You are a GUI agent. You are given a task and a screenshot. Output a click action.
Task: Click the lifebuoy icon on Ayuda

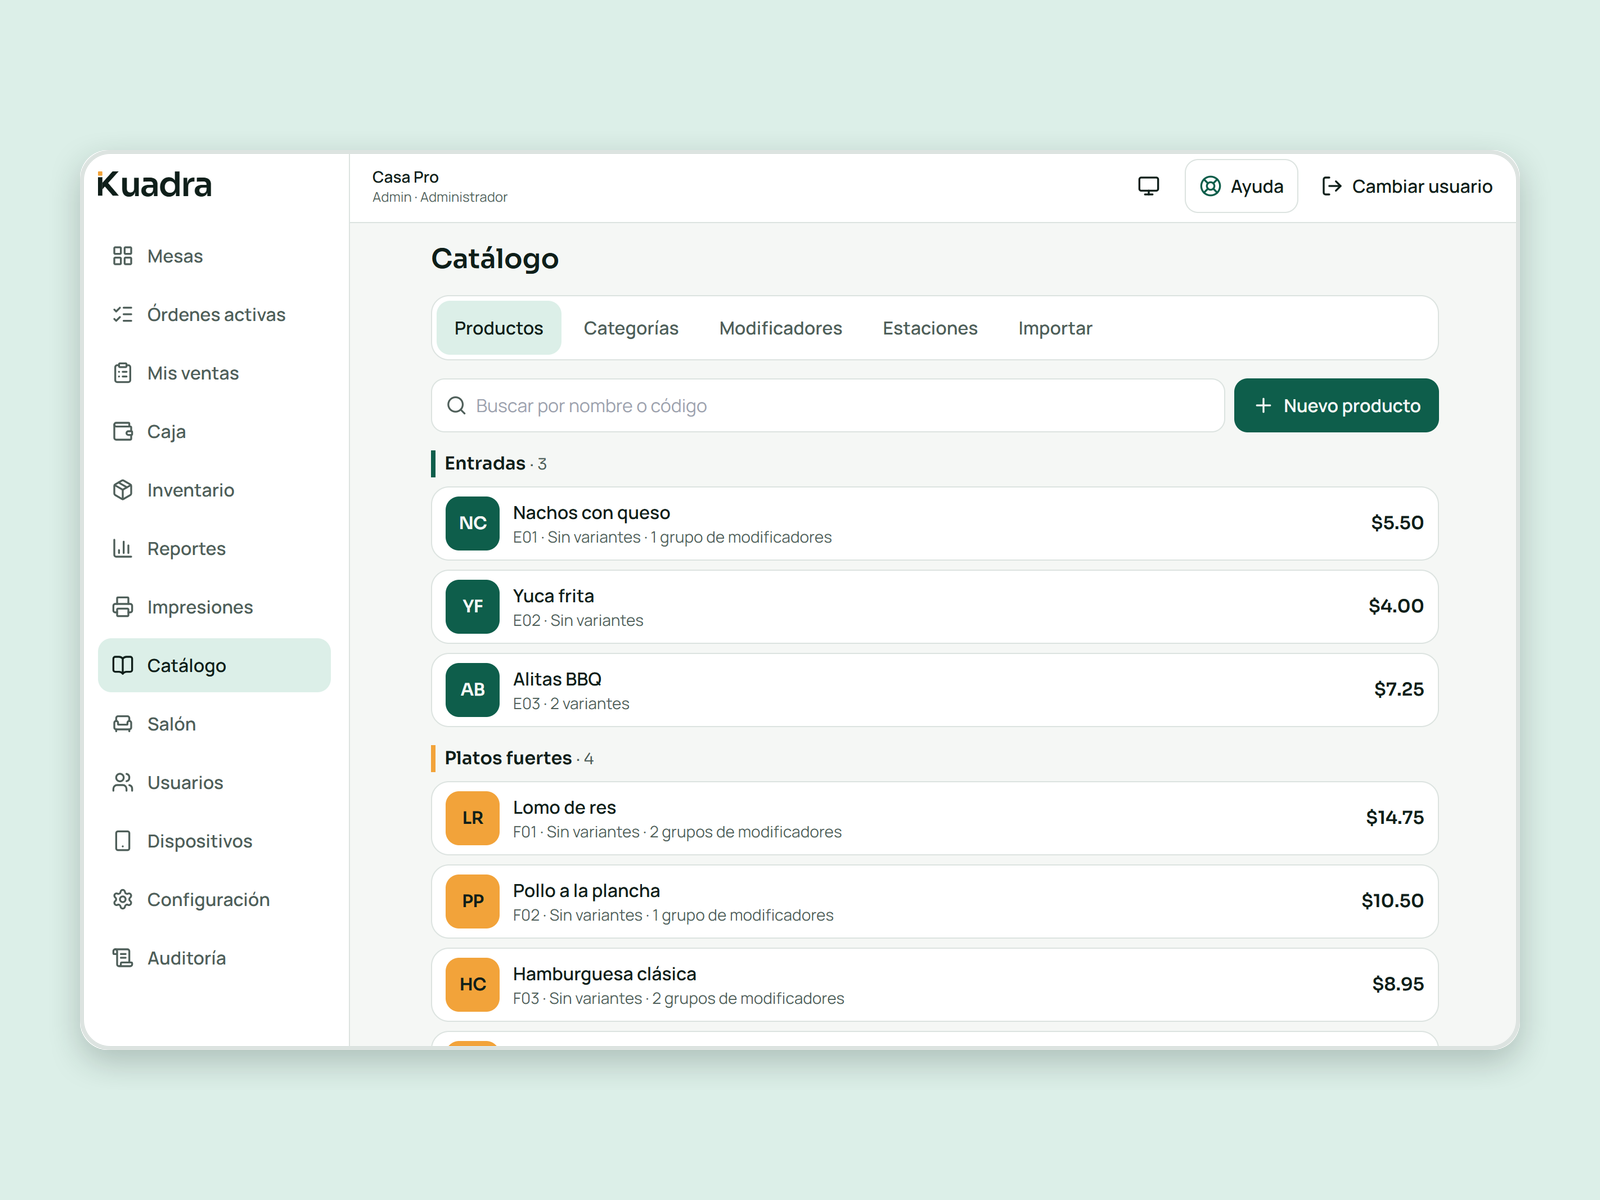(x=1210, y=186)
